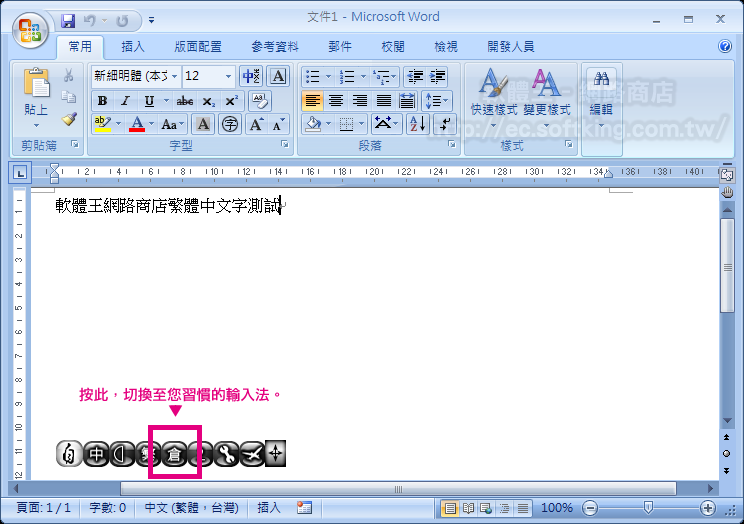This screenshot has width=744, height=524.
Task: Open the font name dropdown
Action: click(175, 76)
